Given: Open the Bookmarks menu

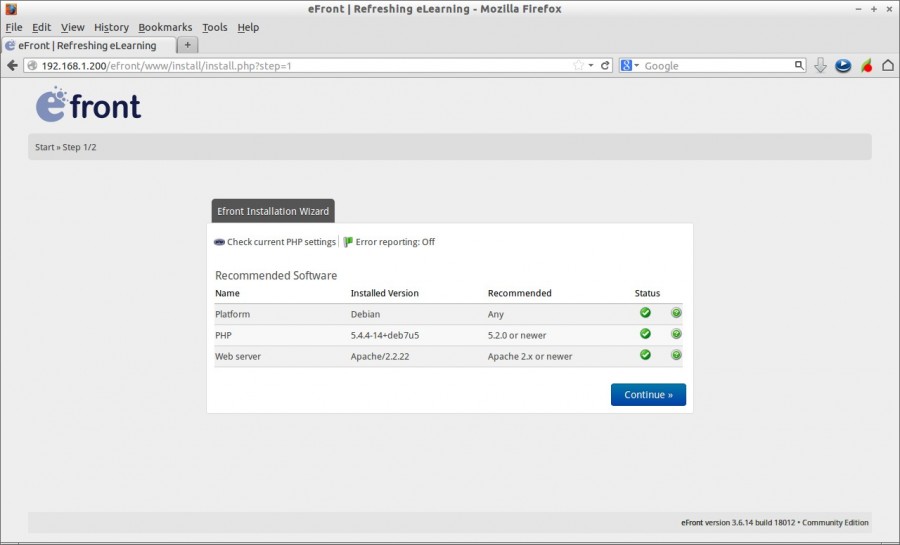Looking at the screenshot, I should click(x=165, y=27).
